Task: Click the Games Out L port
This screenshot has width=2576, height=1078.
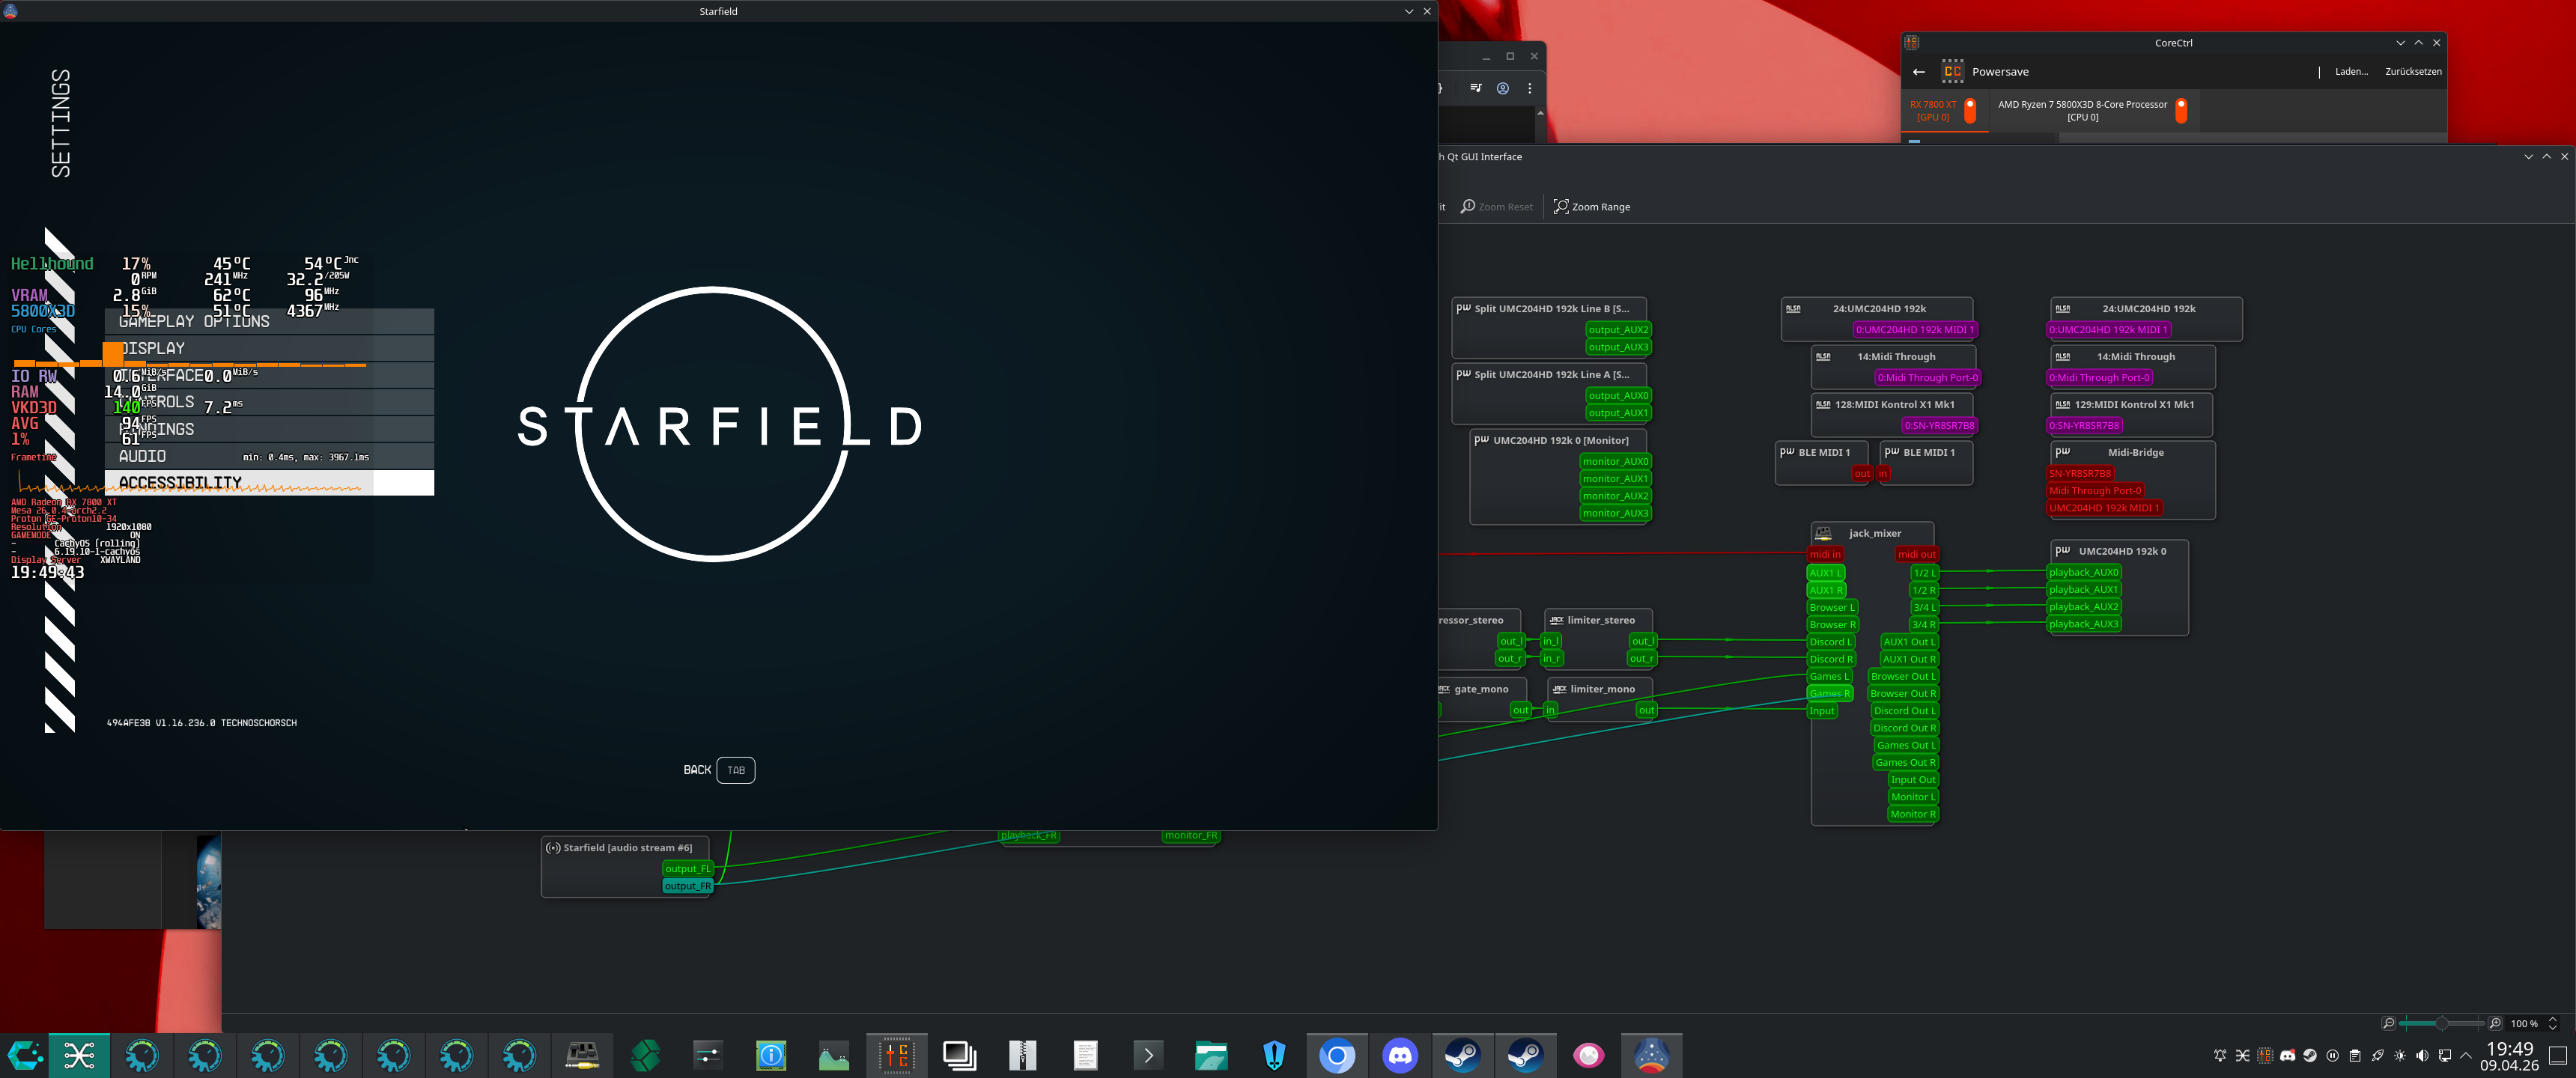Action: 1905,745
